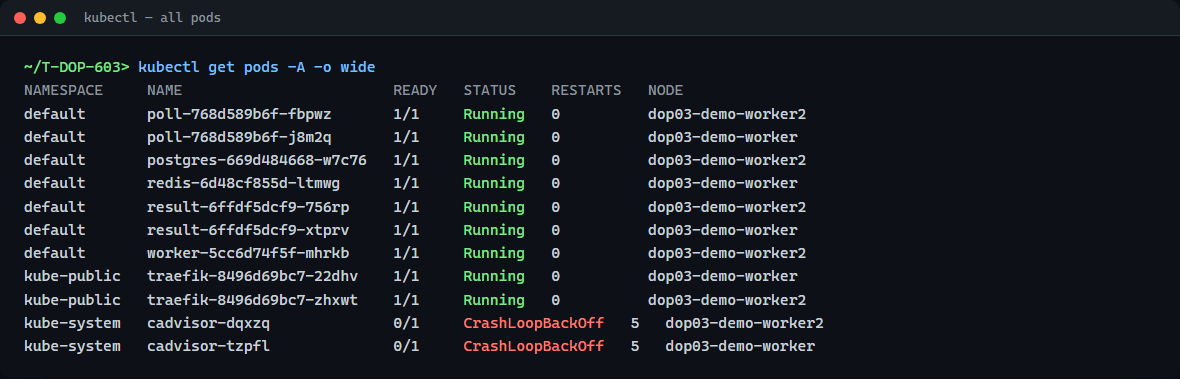The image size is (1180, 379).
Task: Click the yellow minimize window button
Action: 40,17
